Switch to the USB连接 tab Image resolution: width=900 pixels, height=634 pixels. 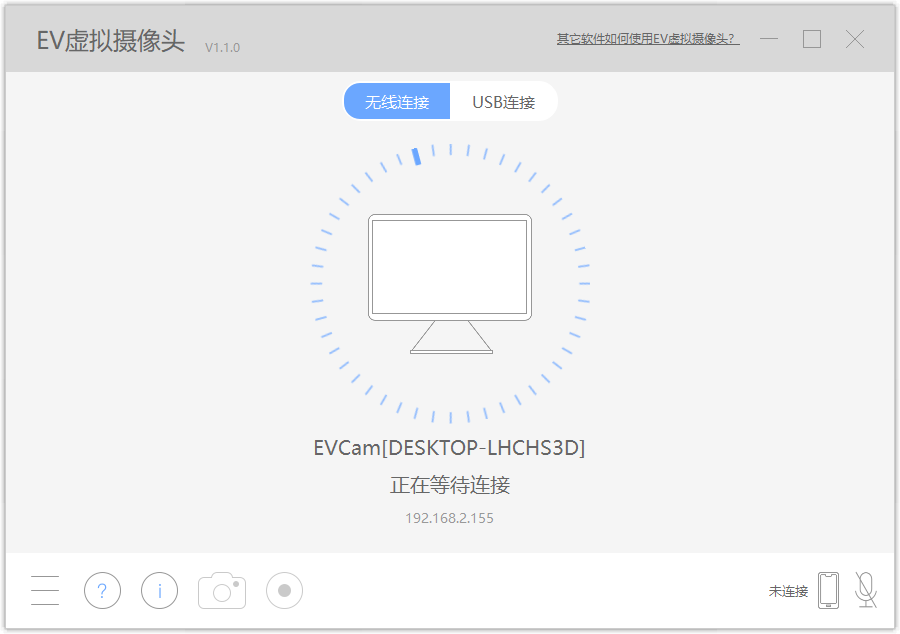(x=504, y=101)
